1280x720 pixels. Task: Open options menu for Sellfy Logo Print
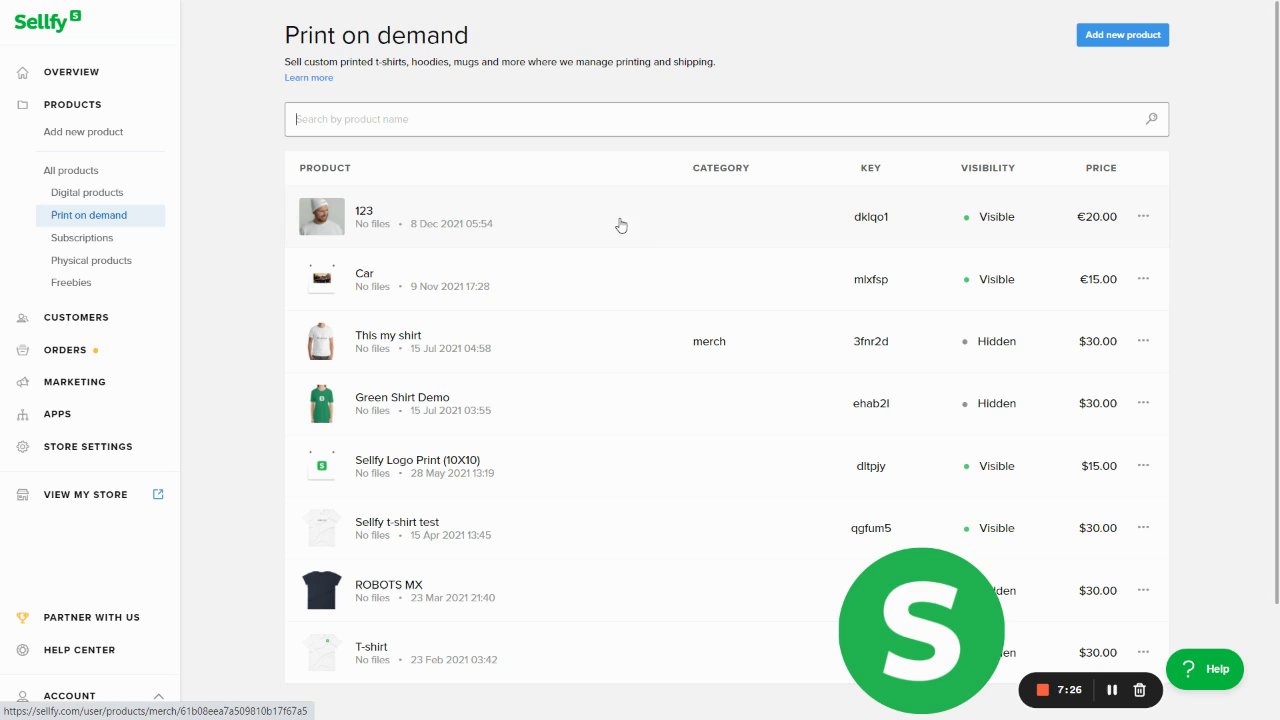[1144, 465]
